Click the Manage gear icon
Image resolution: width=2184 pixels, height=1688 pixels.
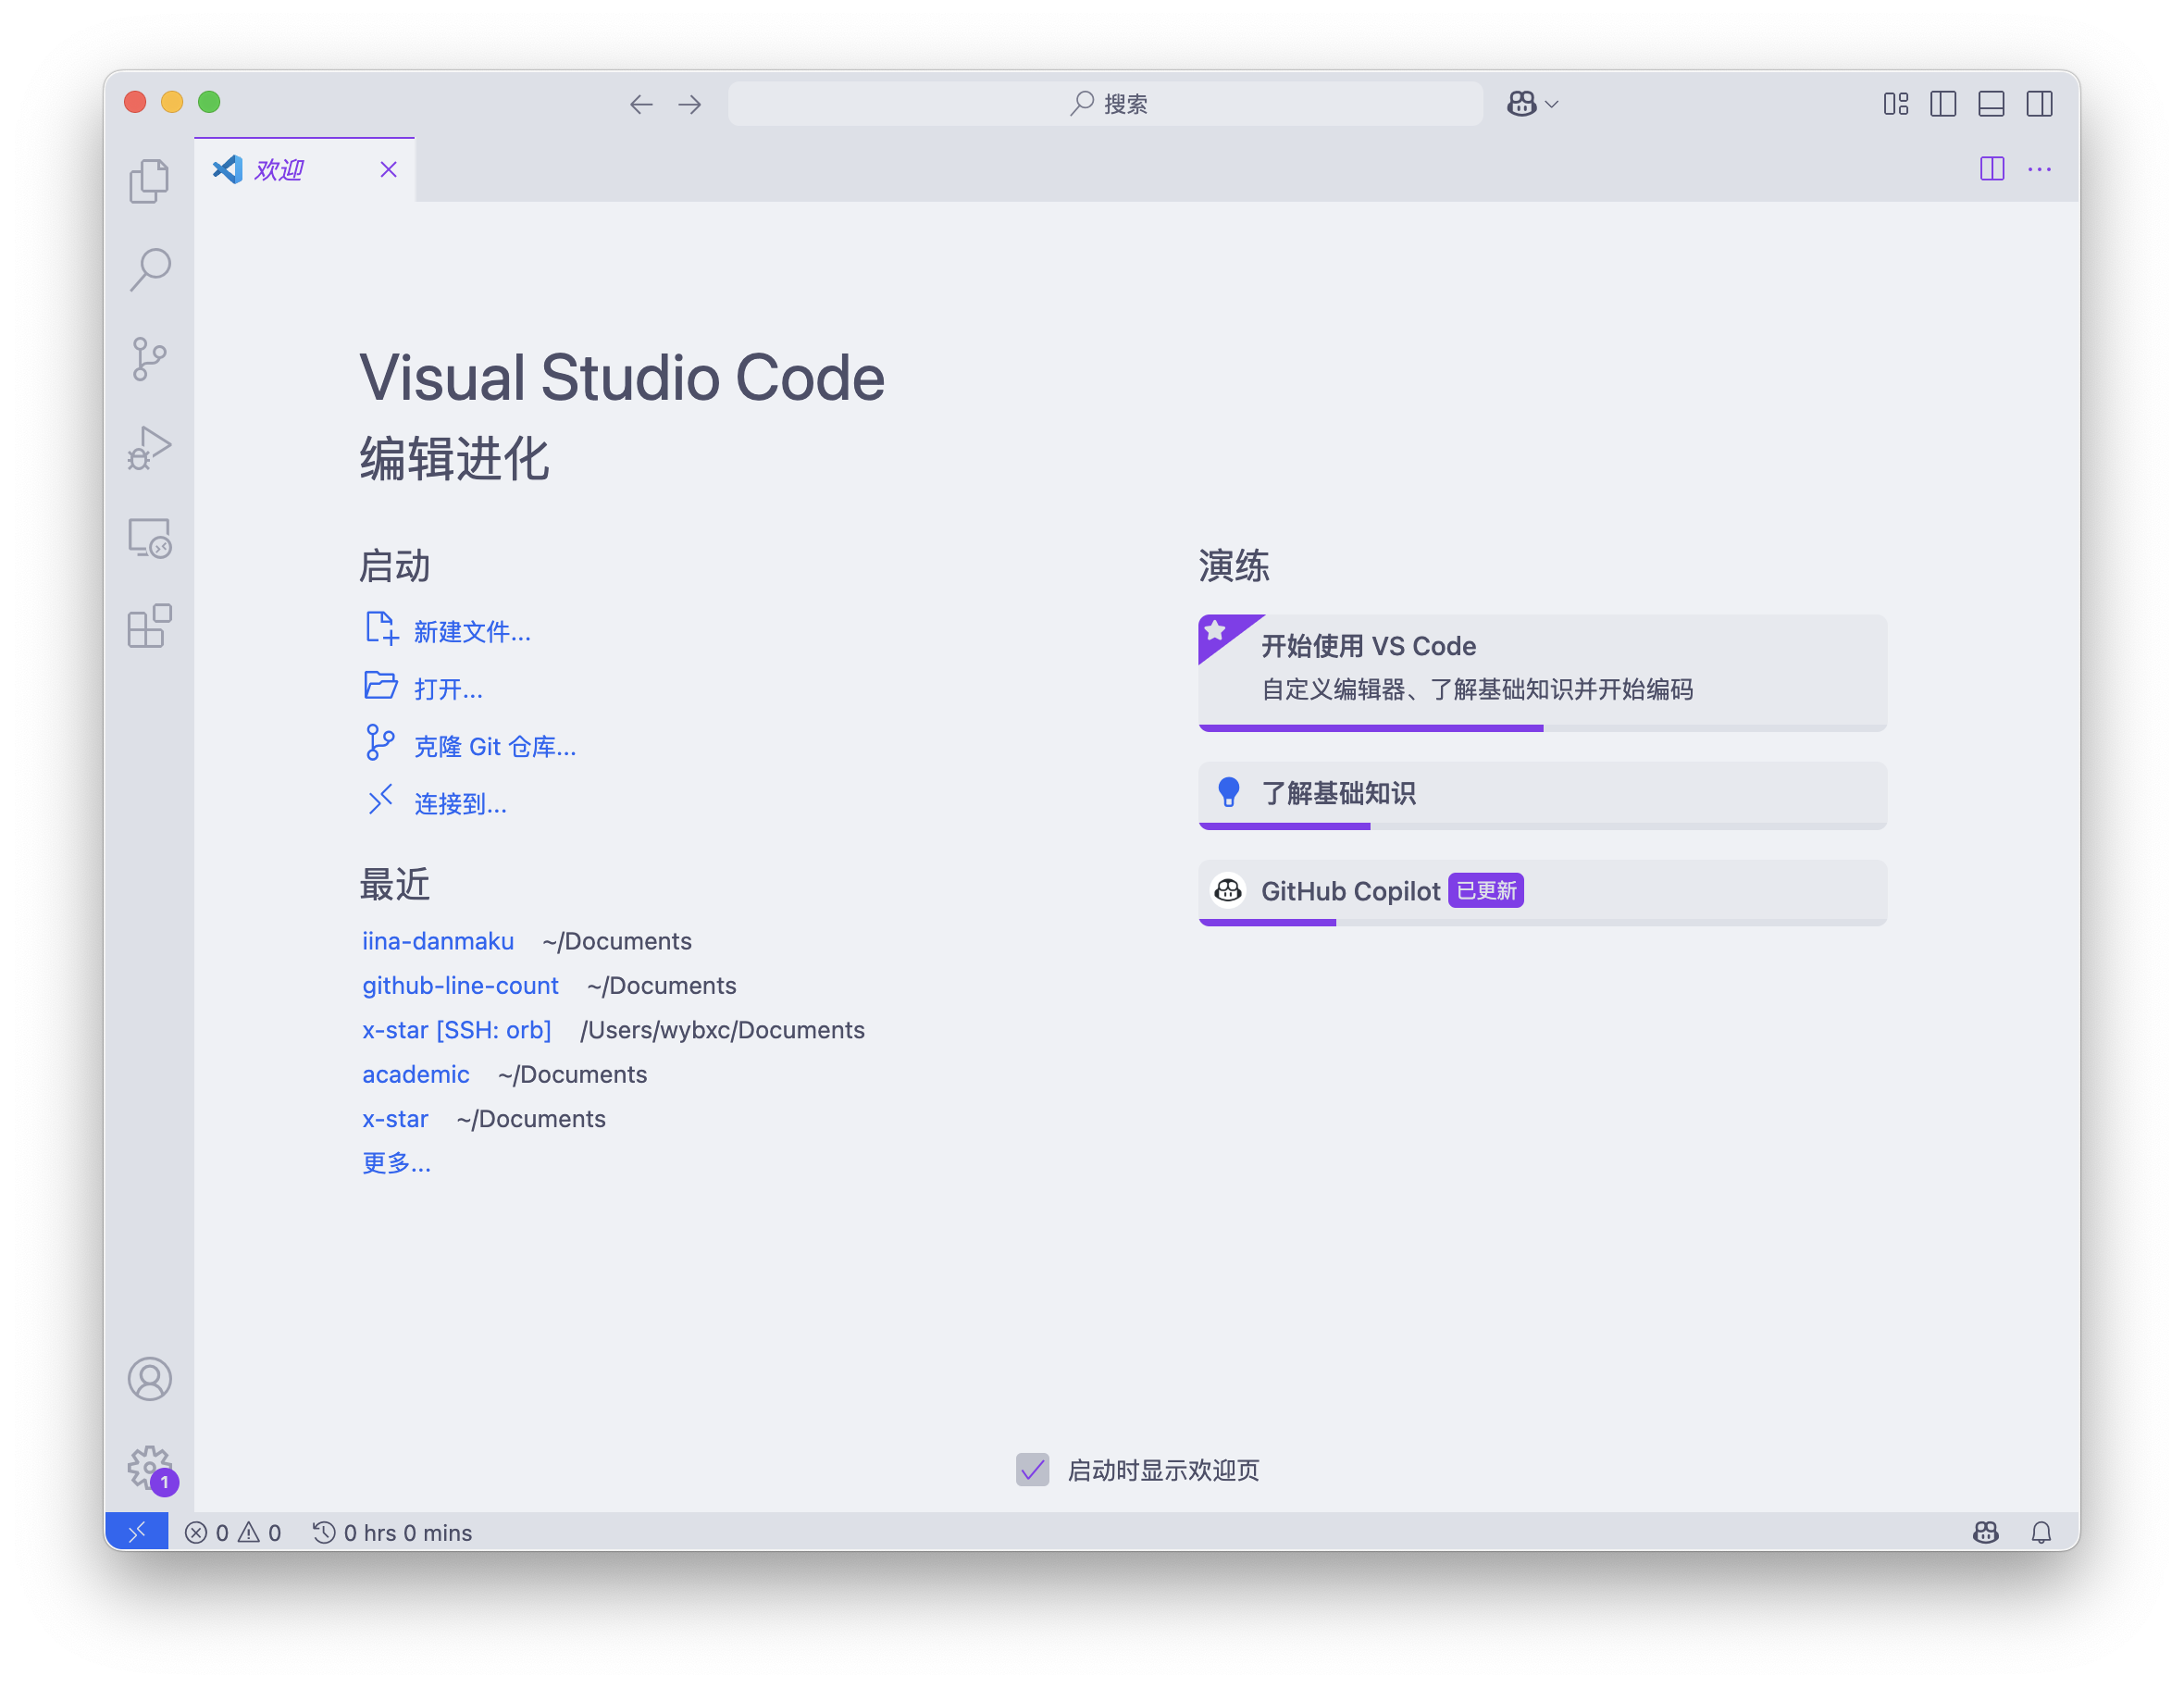149,1467
